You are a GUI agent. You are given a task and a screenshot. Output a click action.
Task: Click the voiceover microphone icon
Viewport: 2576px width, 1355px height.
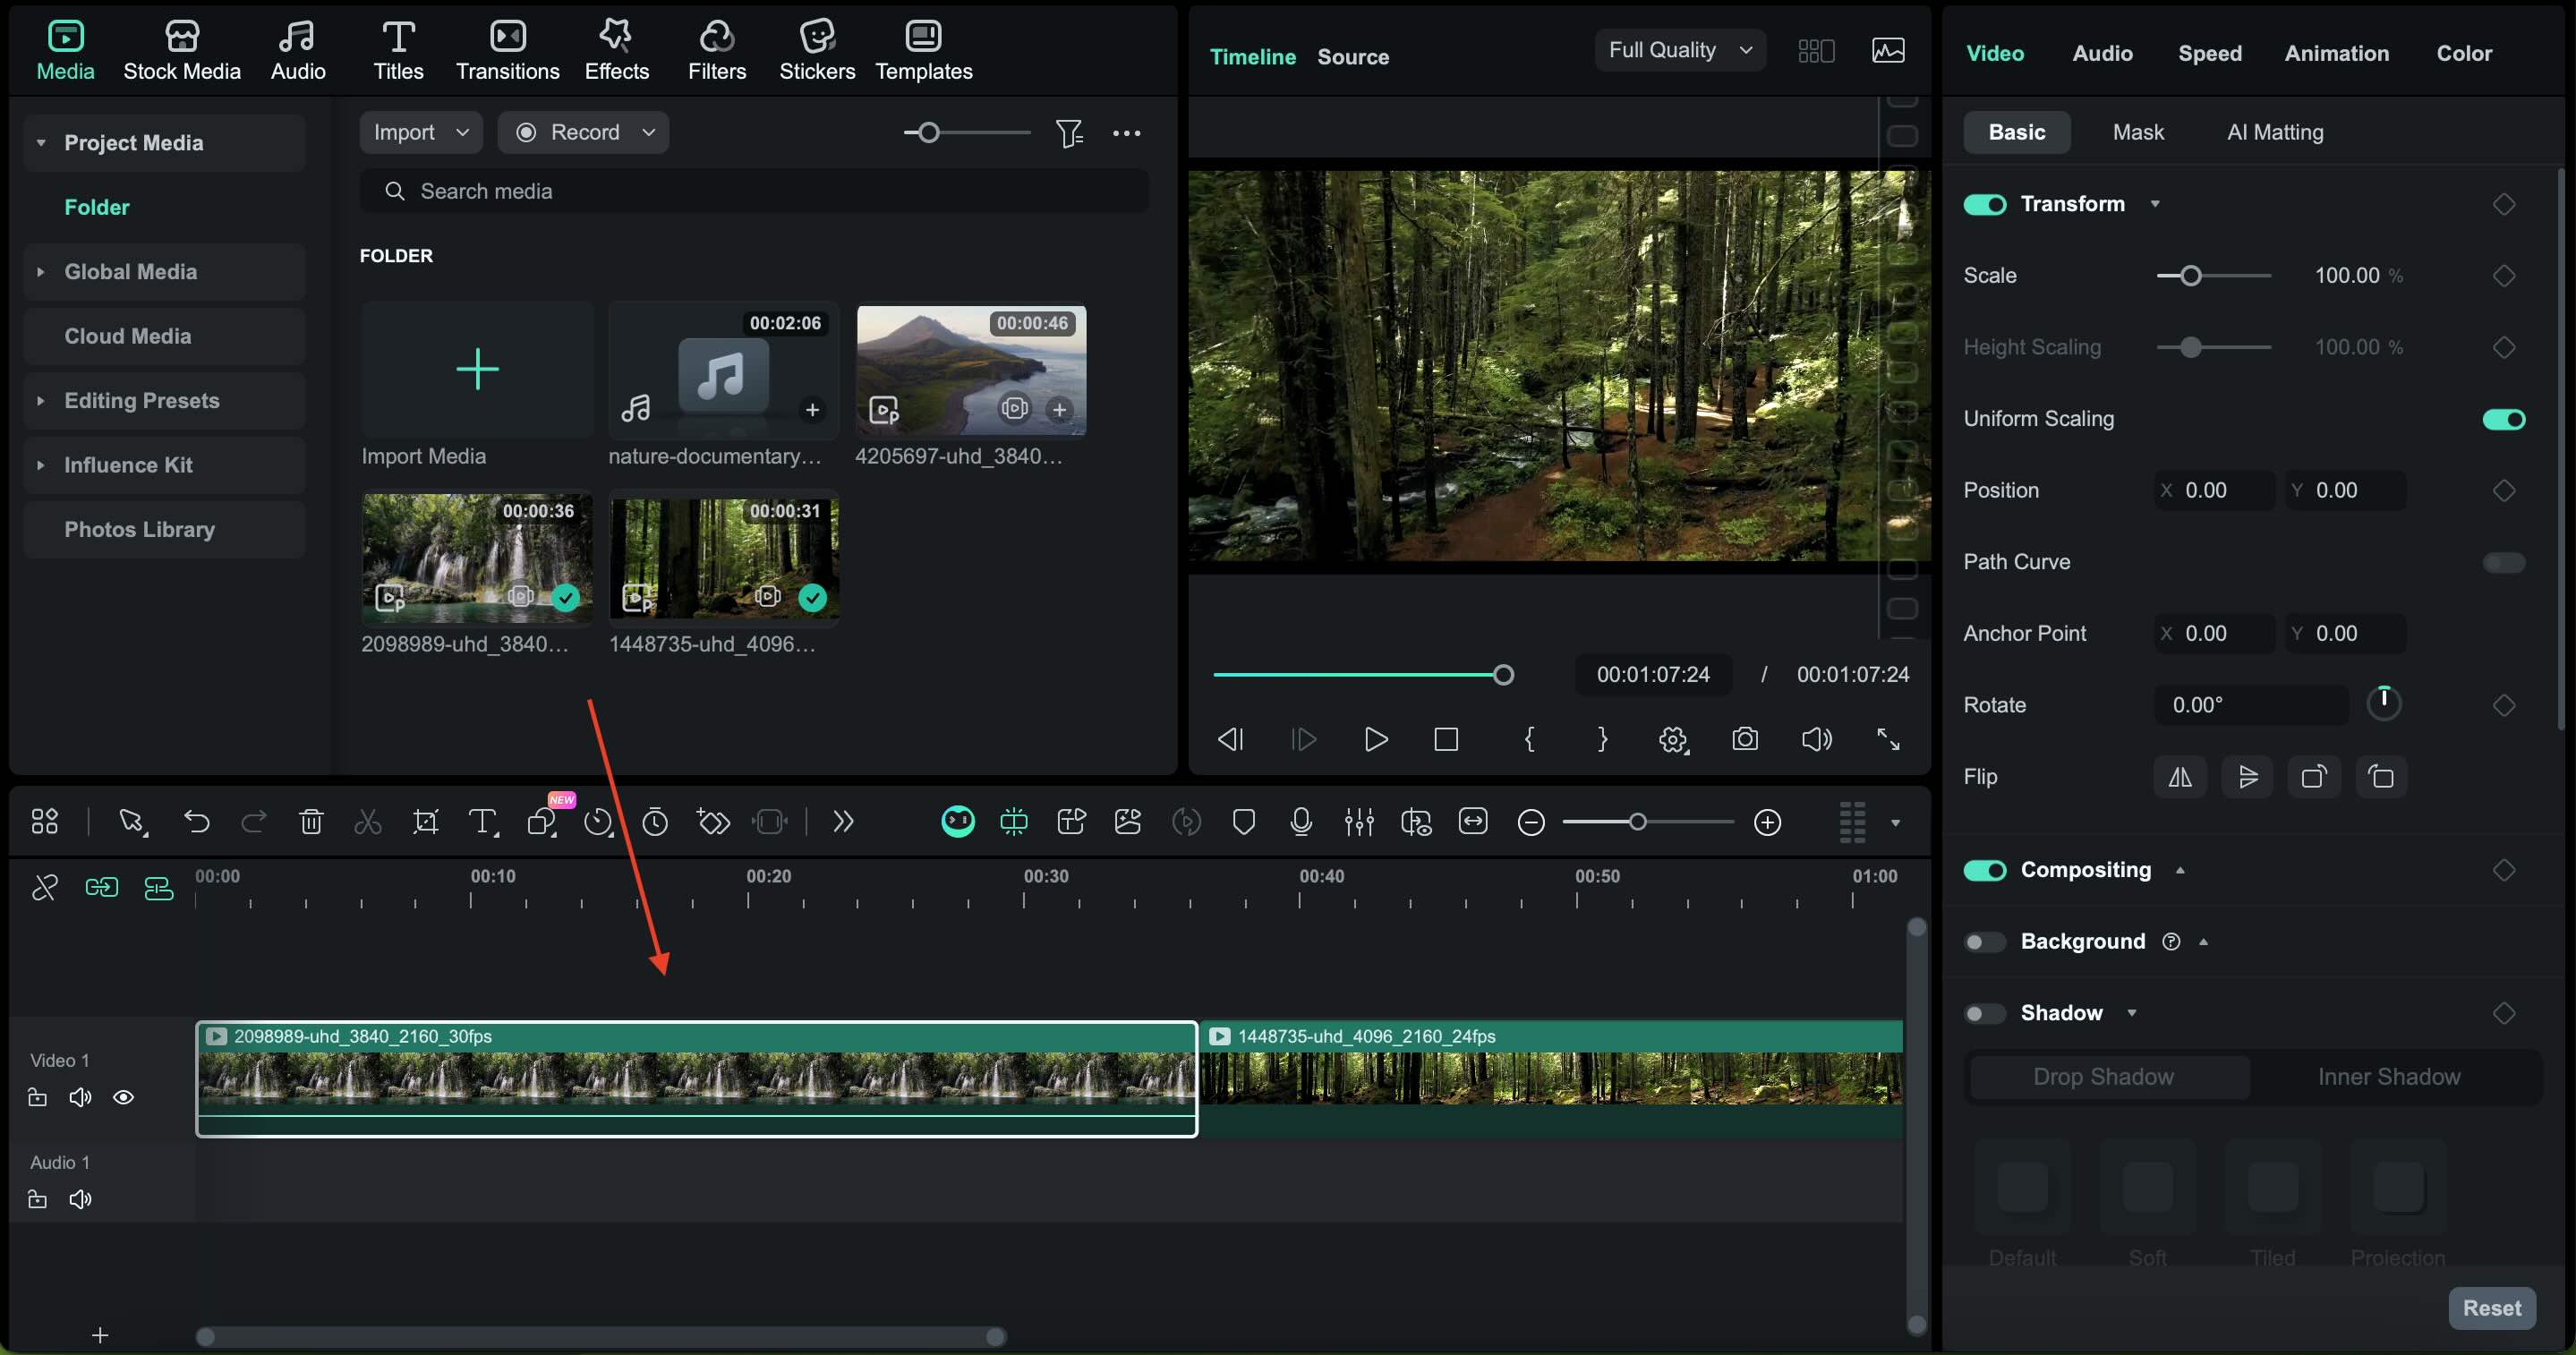point(1300,822)
